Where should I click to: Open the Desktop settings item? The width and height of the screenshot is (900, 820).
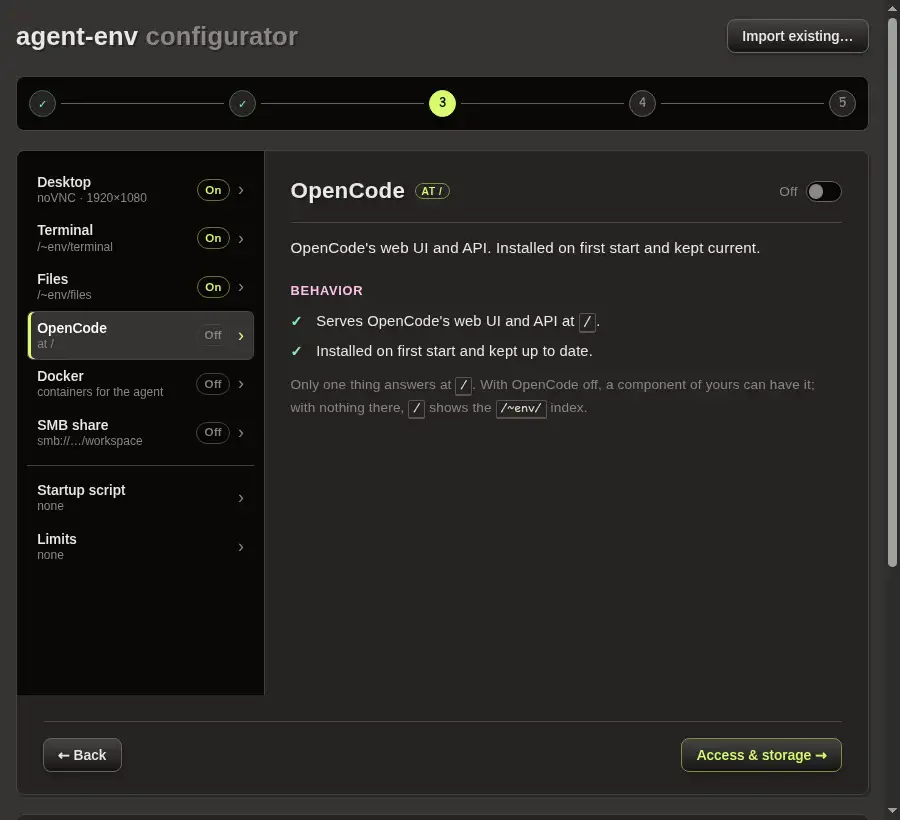pos(141,190)
